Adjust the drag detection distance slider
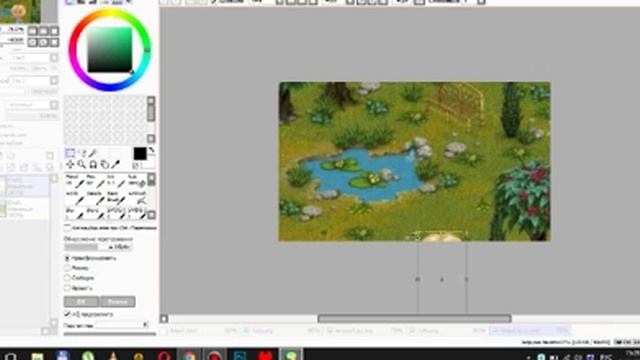Image resolution: width=640 pixels, height=360 pixels. 99,247
